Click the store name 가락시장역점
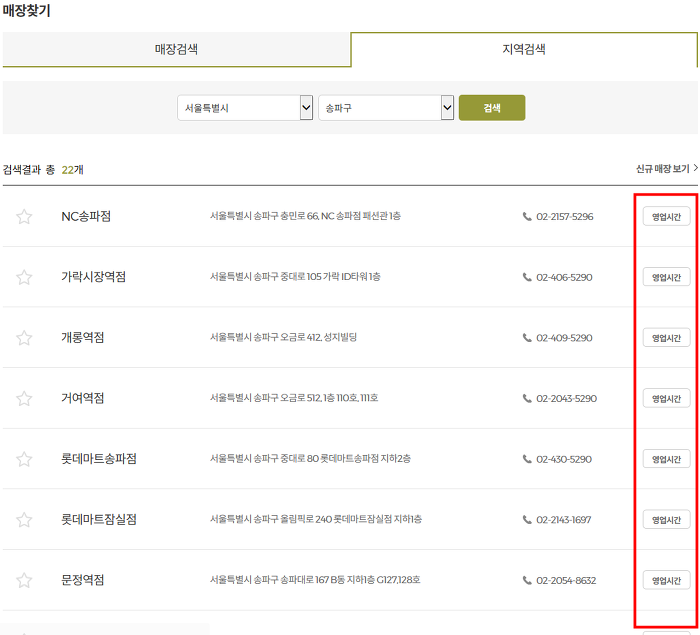 [93, 277]
